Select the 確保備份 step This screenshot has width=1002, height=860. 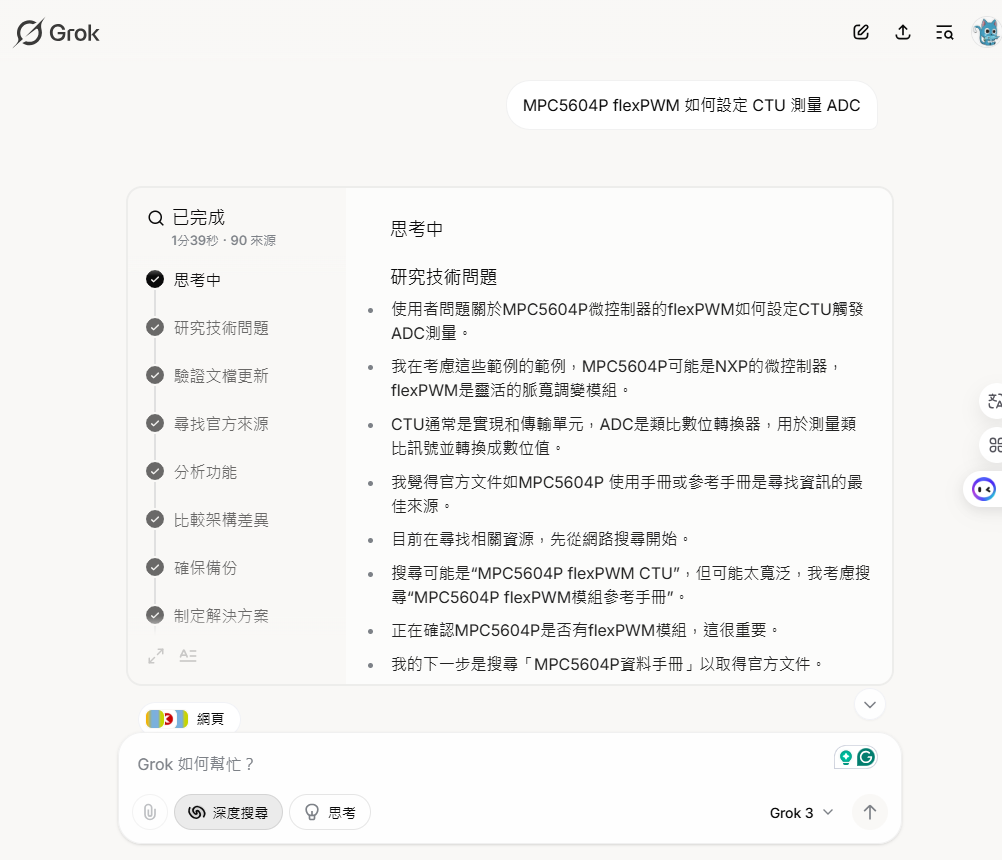205,567
